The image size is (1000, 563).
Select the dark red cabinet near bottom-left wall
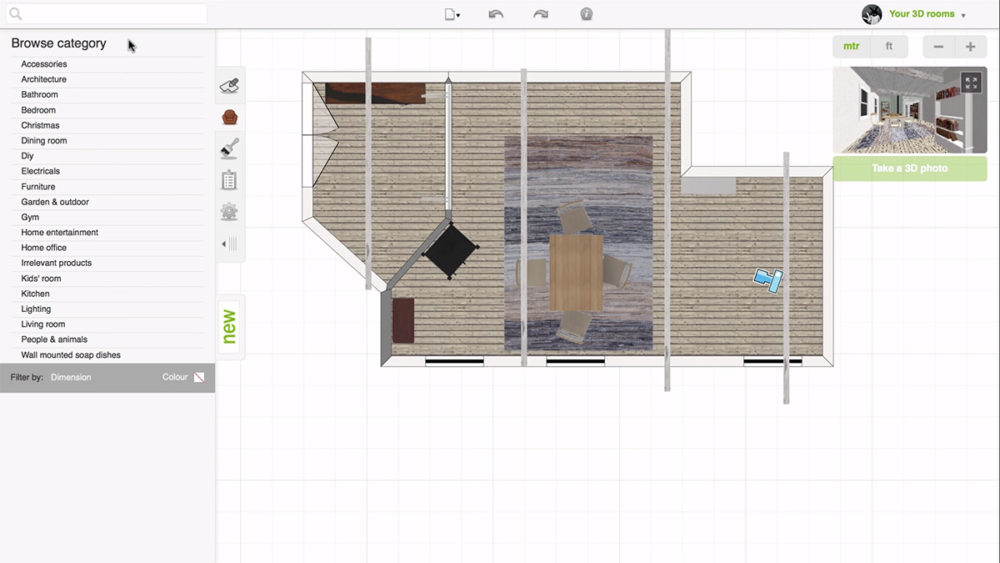pyautogui.click(x=403, y=321)
